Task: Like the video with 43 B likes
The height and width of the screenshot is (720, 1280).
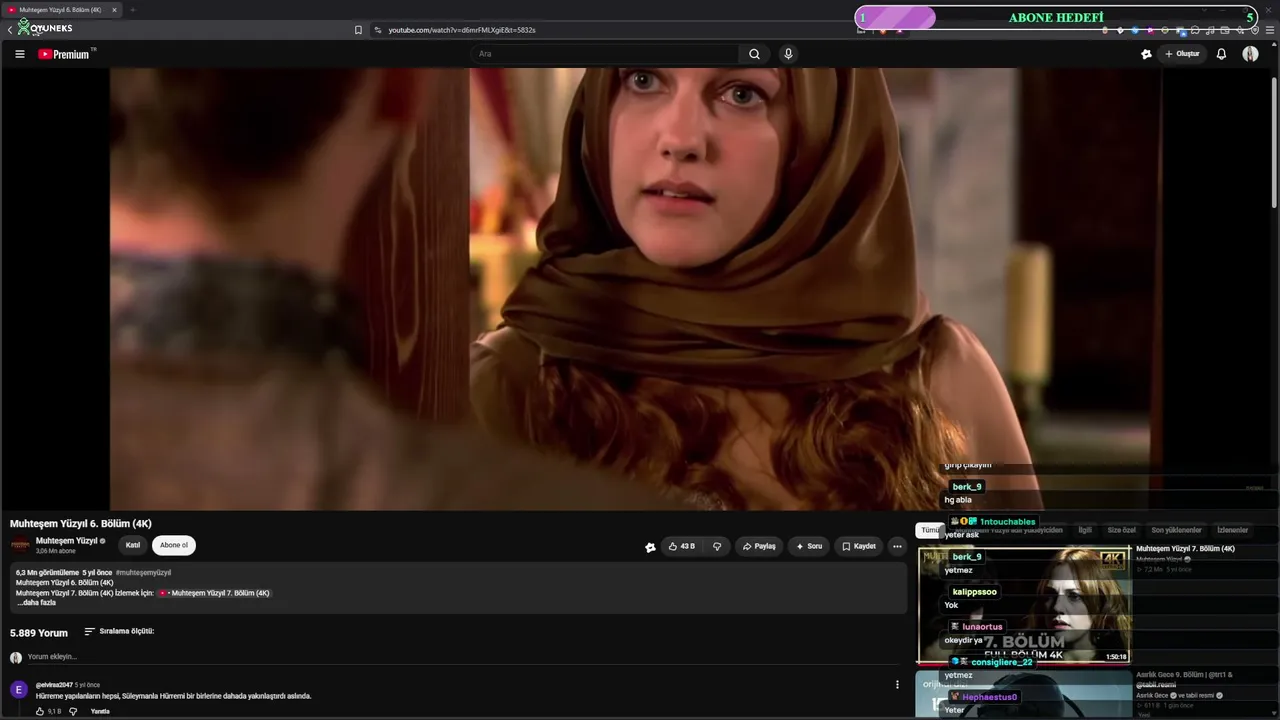Action: coord(682,546)
